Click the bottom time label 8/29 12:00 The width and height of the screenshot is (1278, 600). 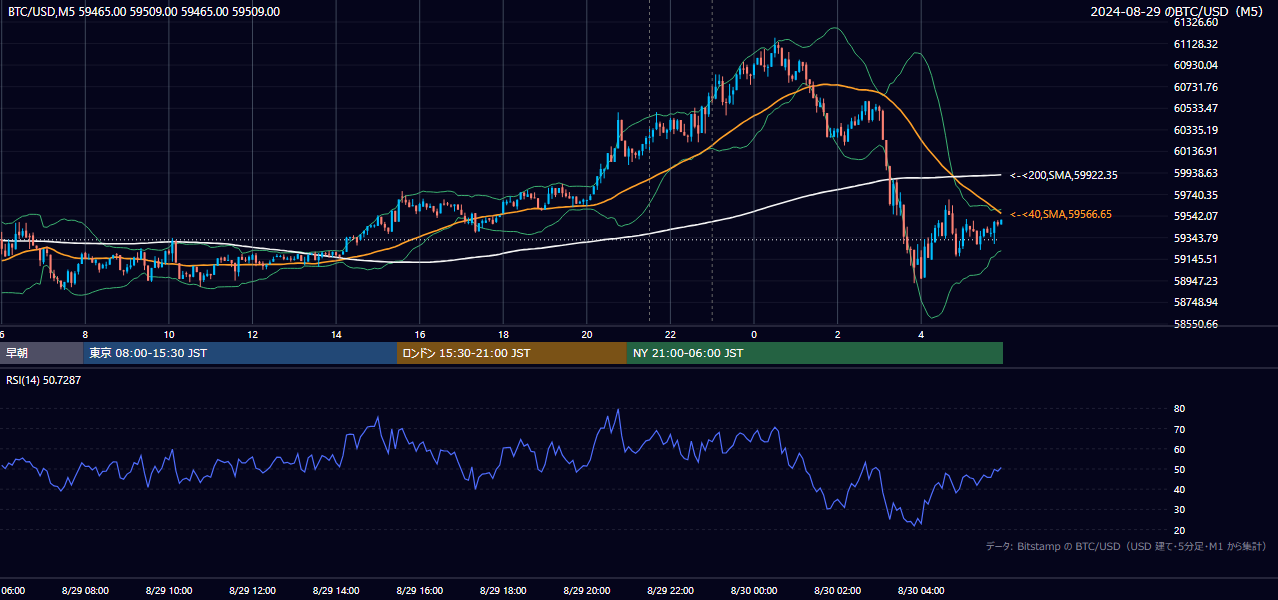pos(252,591)
